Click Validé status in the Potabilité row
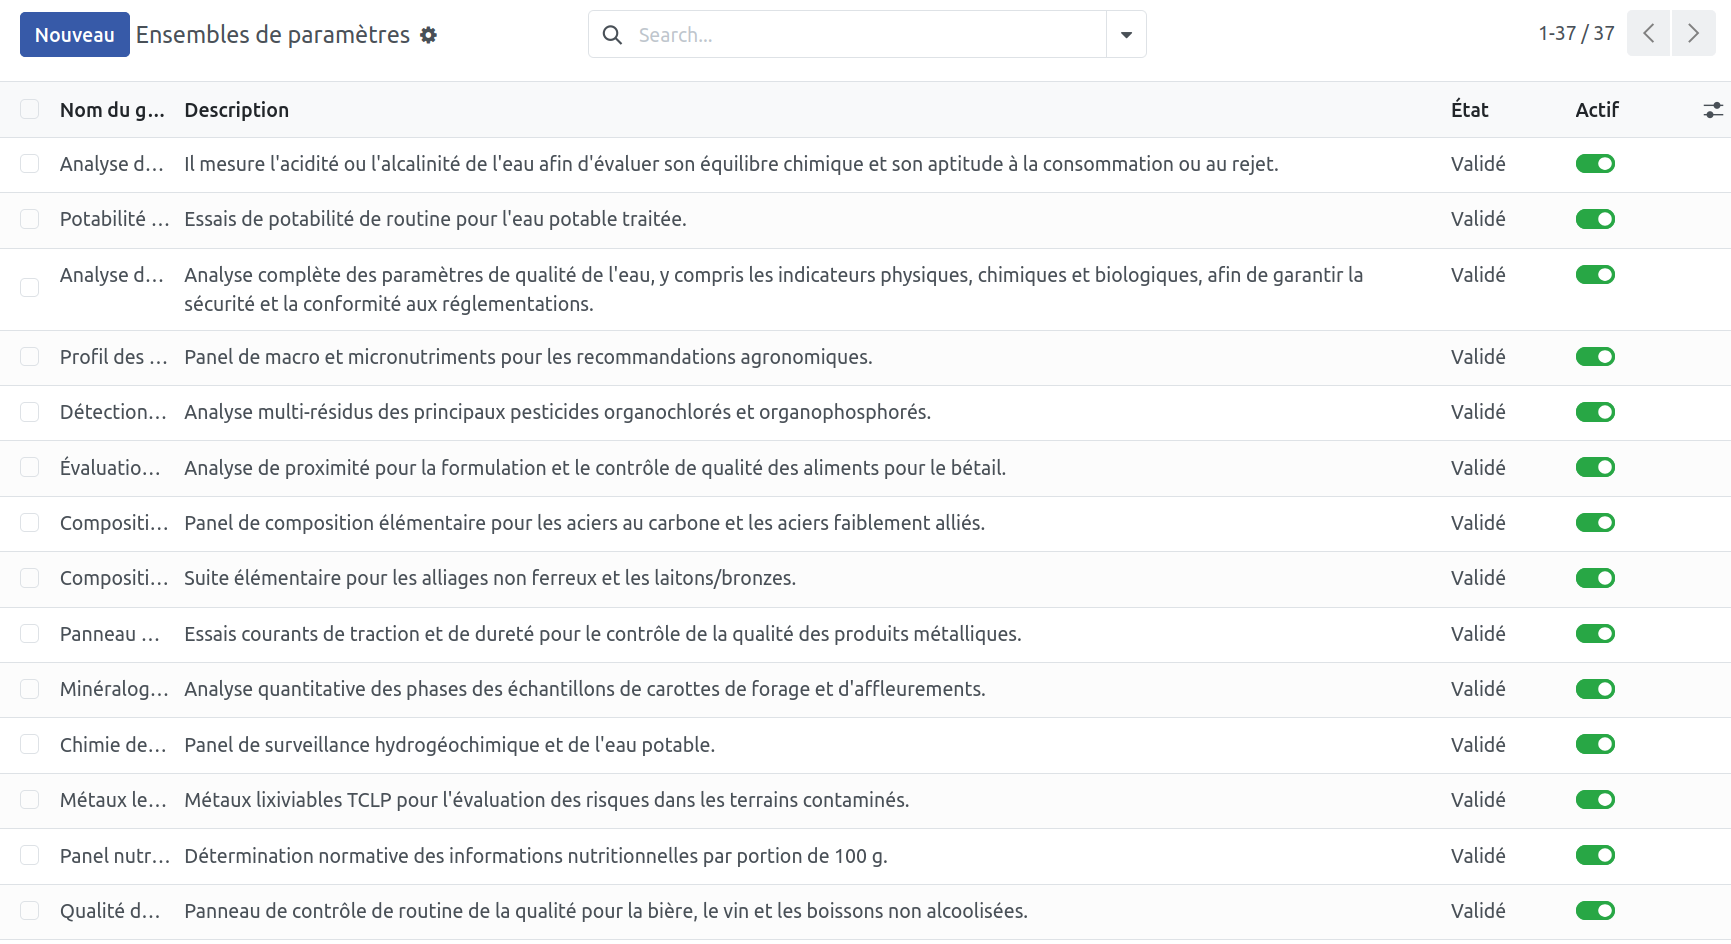 coord(1478,219)
